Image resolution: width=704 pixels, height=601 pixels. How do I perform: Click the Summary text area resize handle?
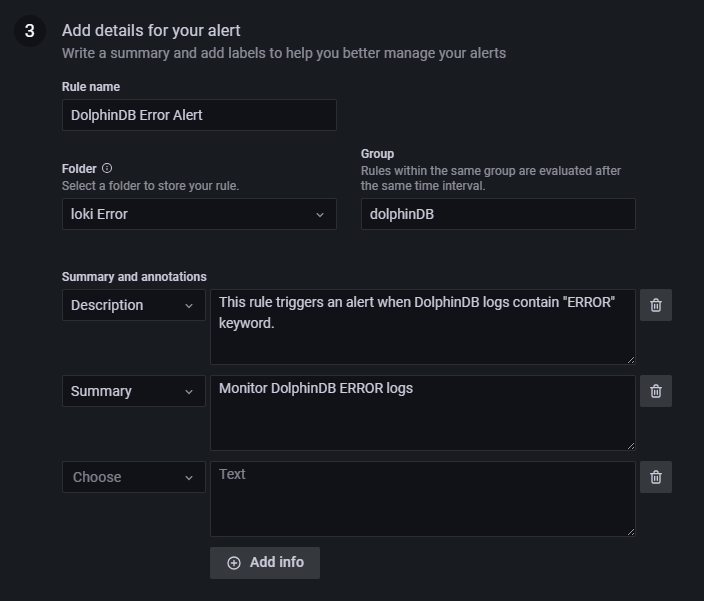[630, 446]
